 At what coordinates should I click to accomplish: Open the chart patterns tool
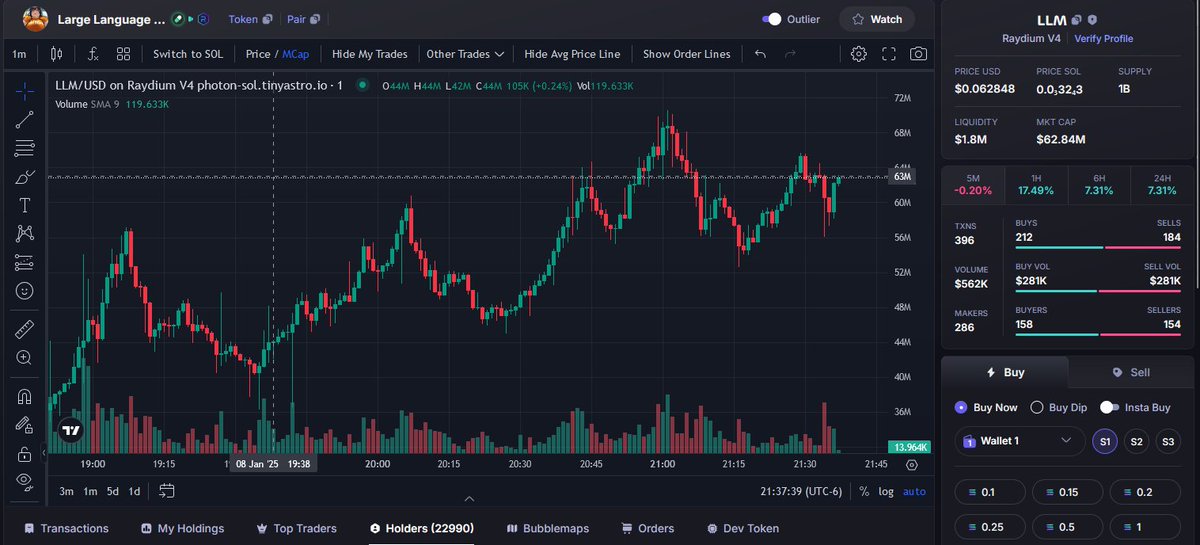(x=25, y=234)
